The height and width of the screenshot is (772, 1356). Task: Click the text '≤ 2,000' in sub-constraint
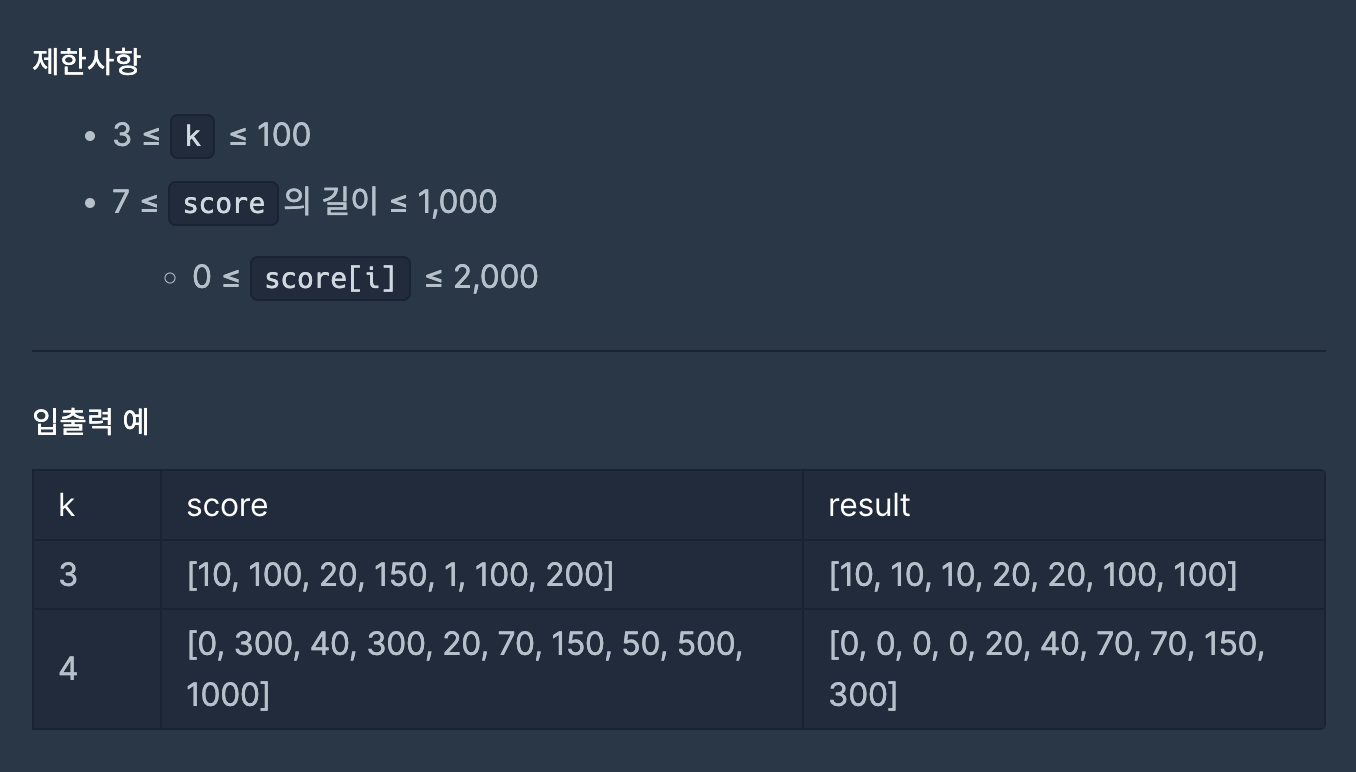pos(482,277)
